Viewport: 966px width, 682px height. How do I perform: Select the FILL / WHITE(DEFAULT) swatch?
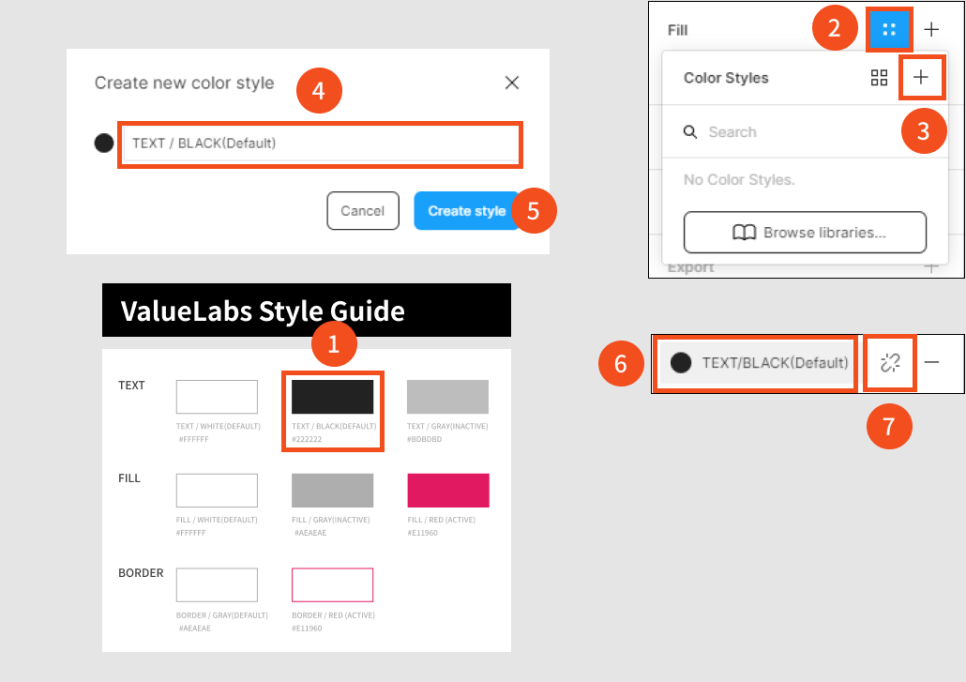pos(217,490)
